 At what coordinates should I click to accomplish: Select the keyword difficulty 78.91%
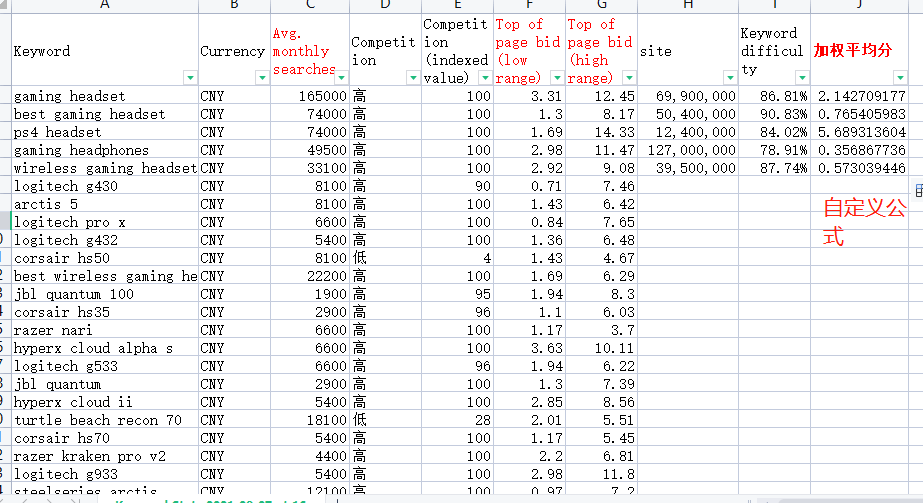tap(775, 150)
